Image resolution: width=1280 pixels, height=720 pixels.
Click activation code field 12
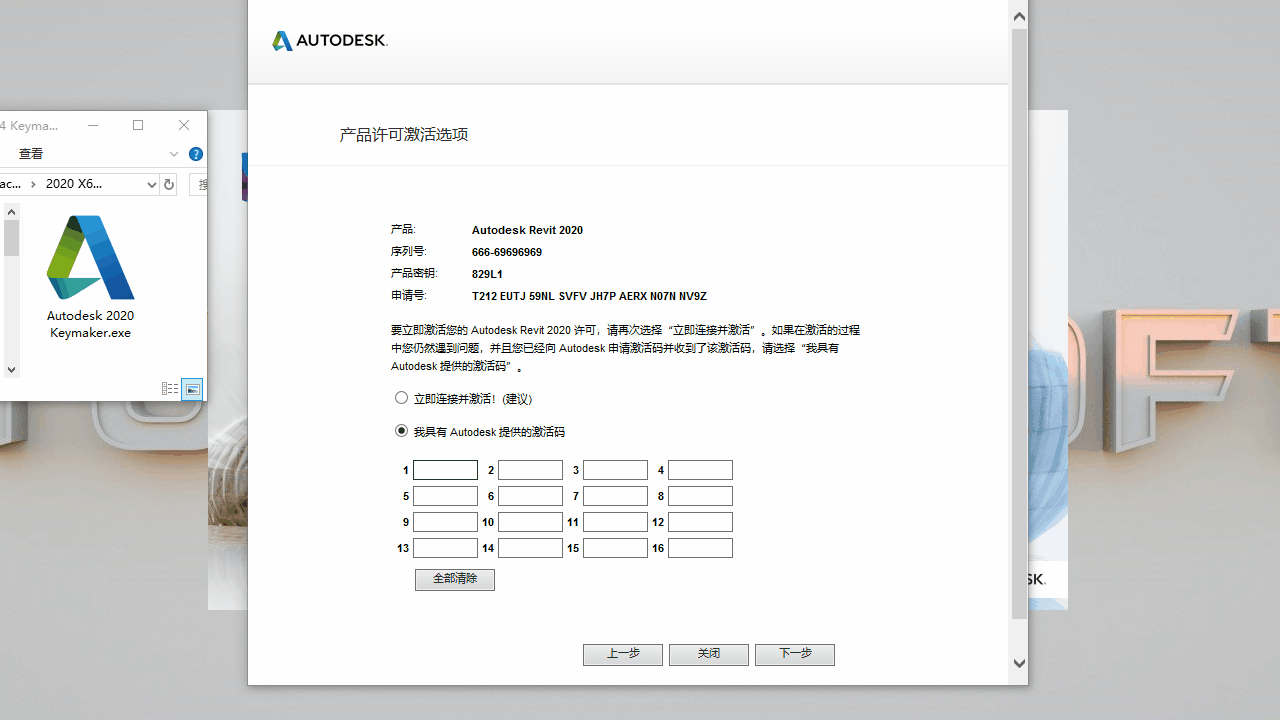701,522
